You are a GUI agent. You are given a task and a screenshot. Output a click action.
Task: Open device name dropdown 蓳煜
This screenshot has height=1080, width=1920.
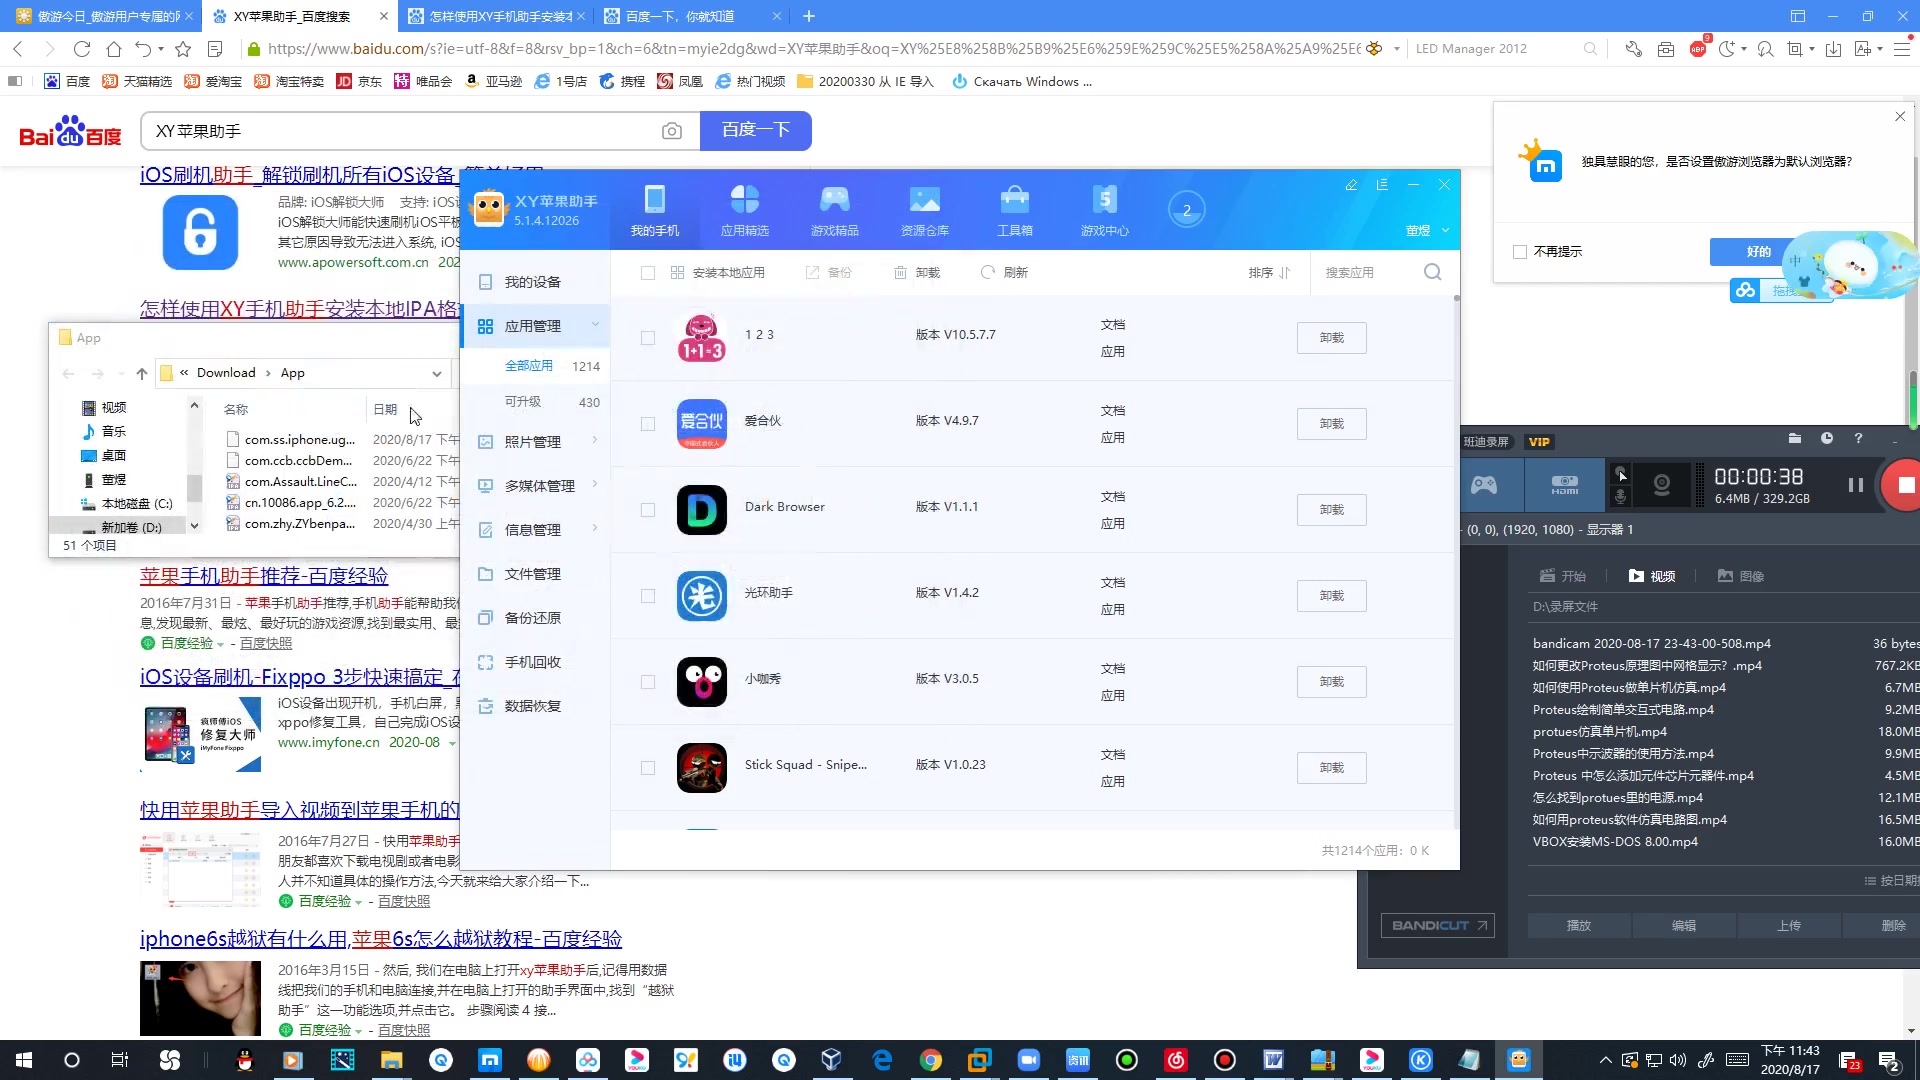pyautogui.click(x=1427, y=230)
